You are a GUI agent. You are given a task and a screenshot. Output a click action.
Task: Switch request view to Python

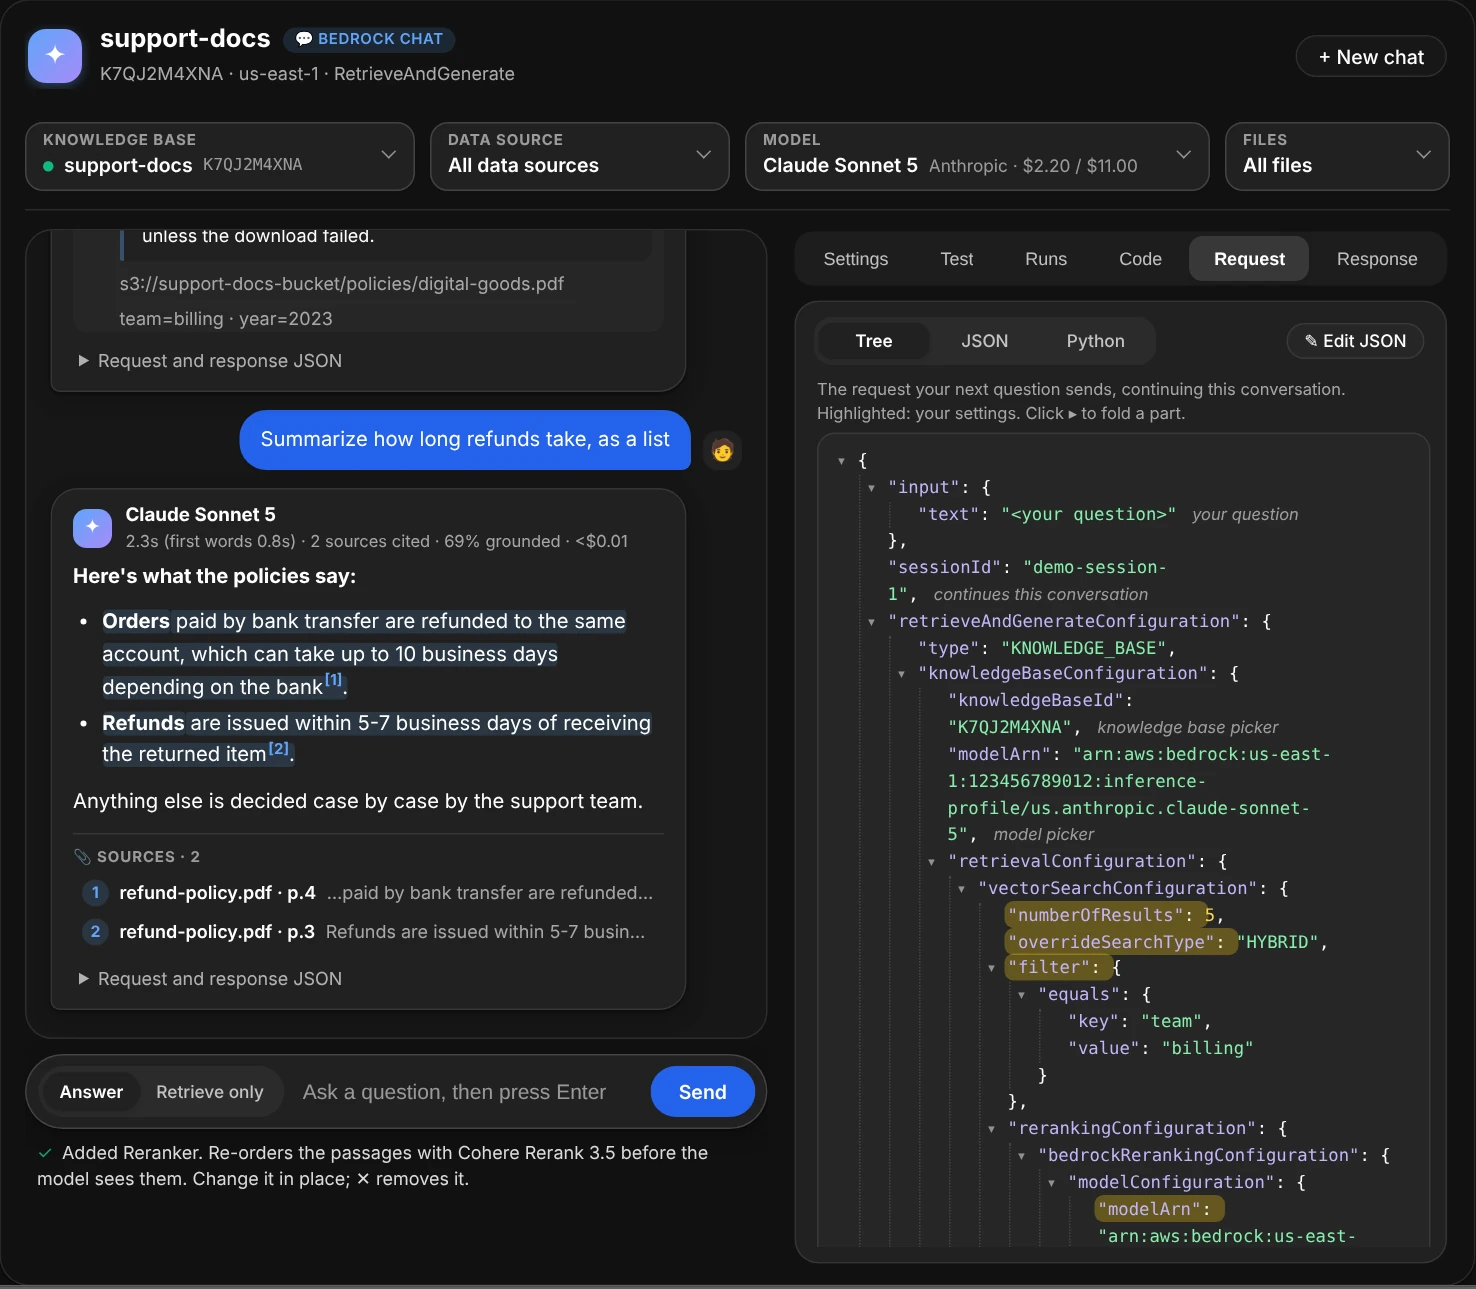[1096, 341]
